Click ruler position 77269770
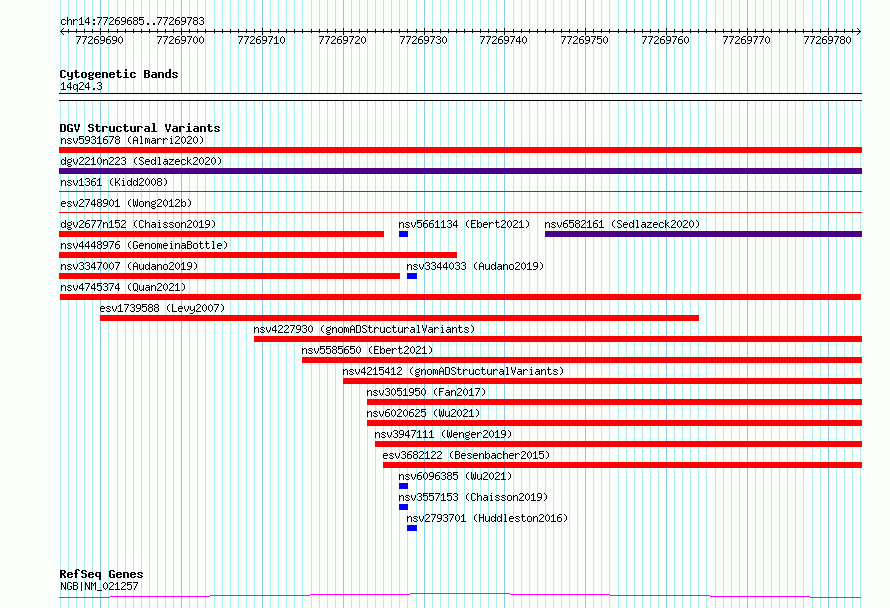 [746, 40]
